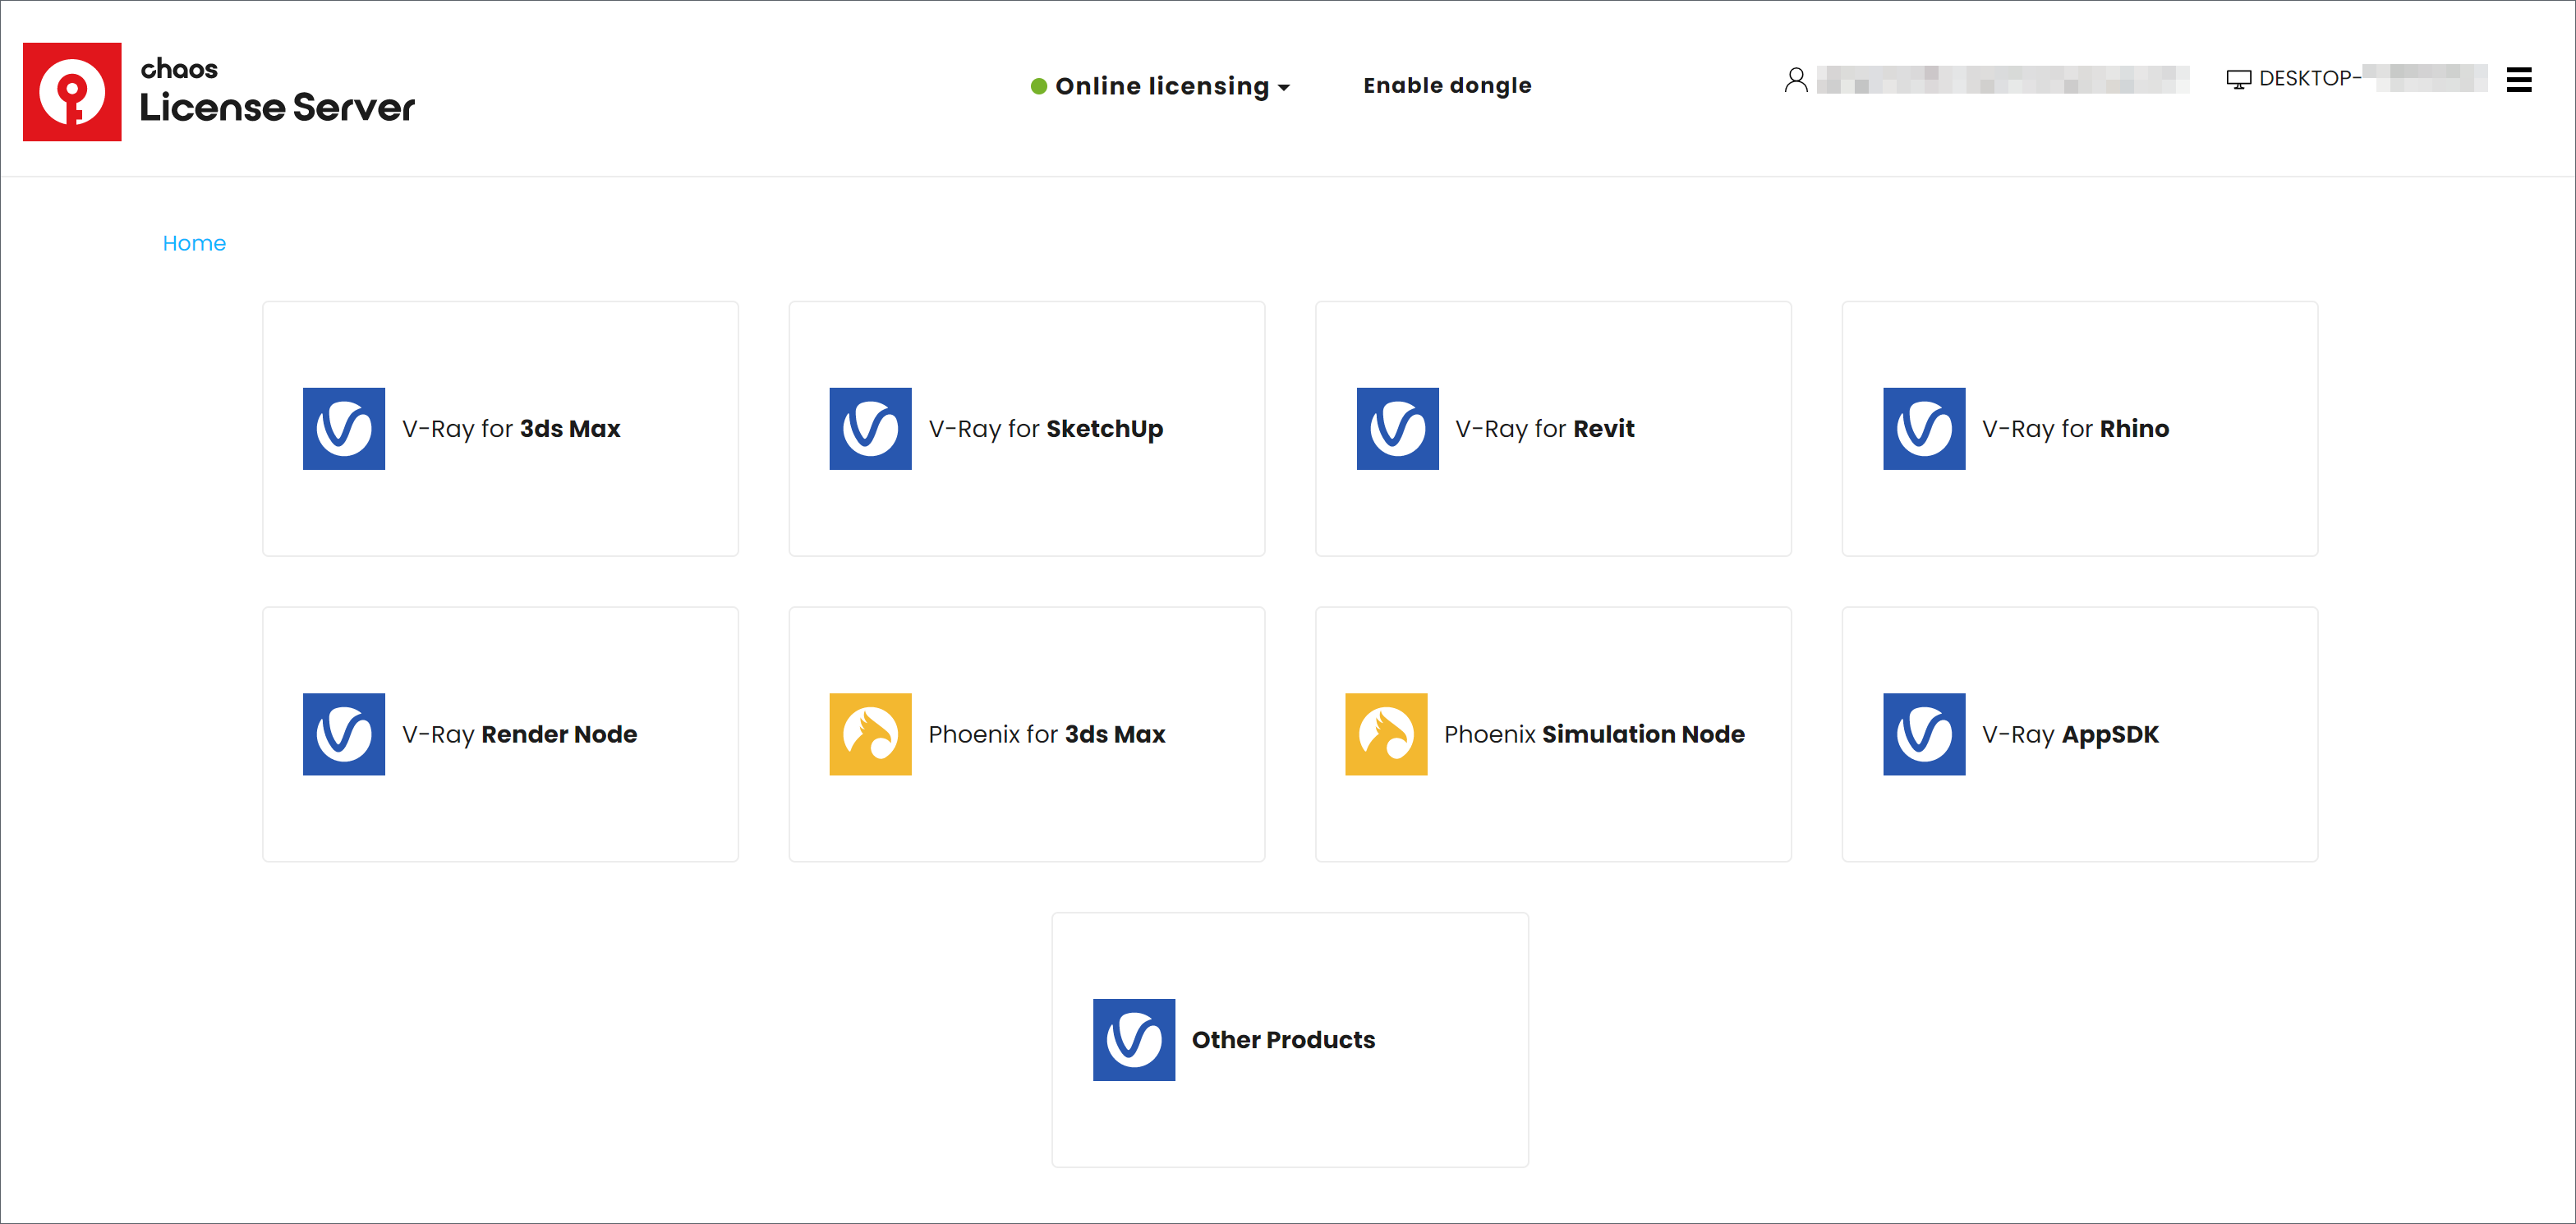Open the V-Ray for Rhino icon
Viewport: 2576px width, 1224px height.
pyautogui.click(x=1923, y=428)
